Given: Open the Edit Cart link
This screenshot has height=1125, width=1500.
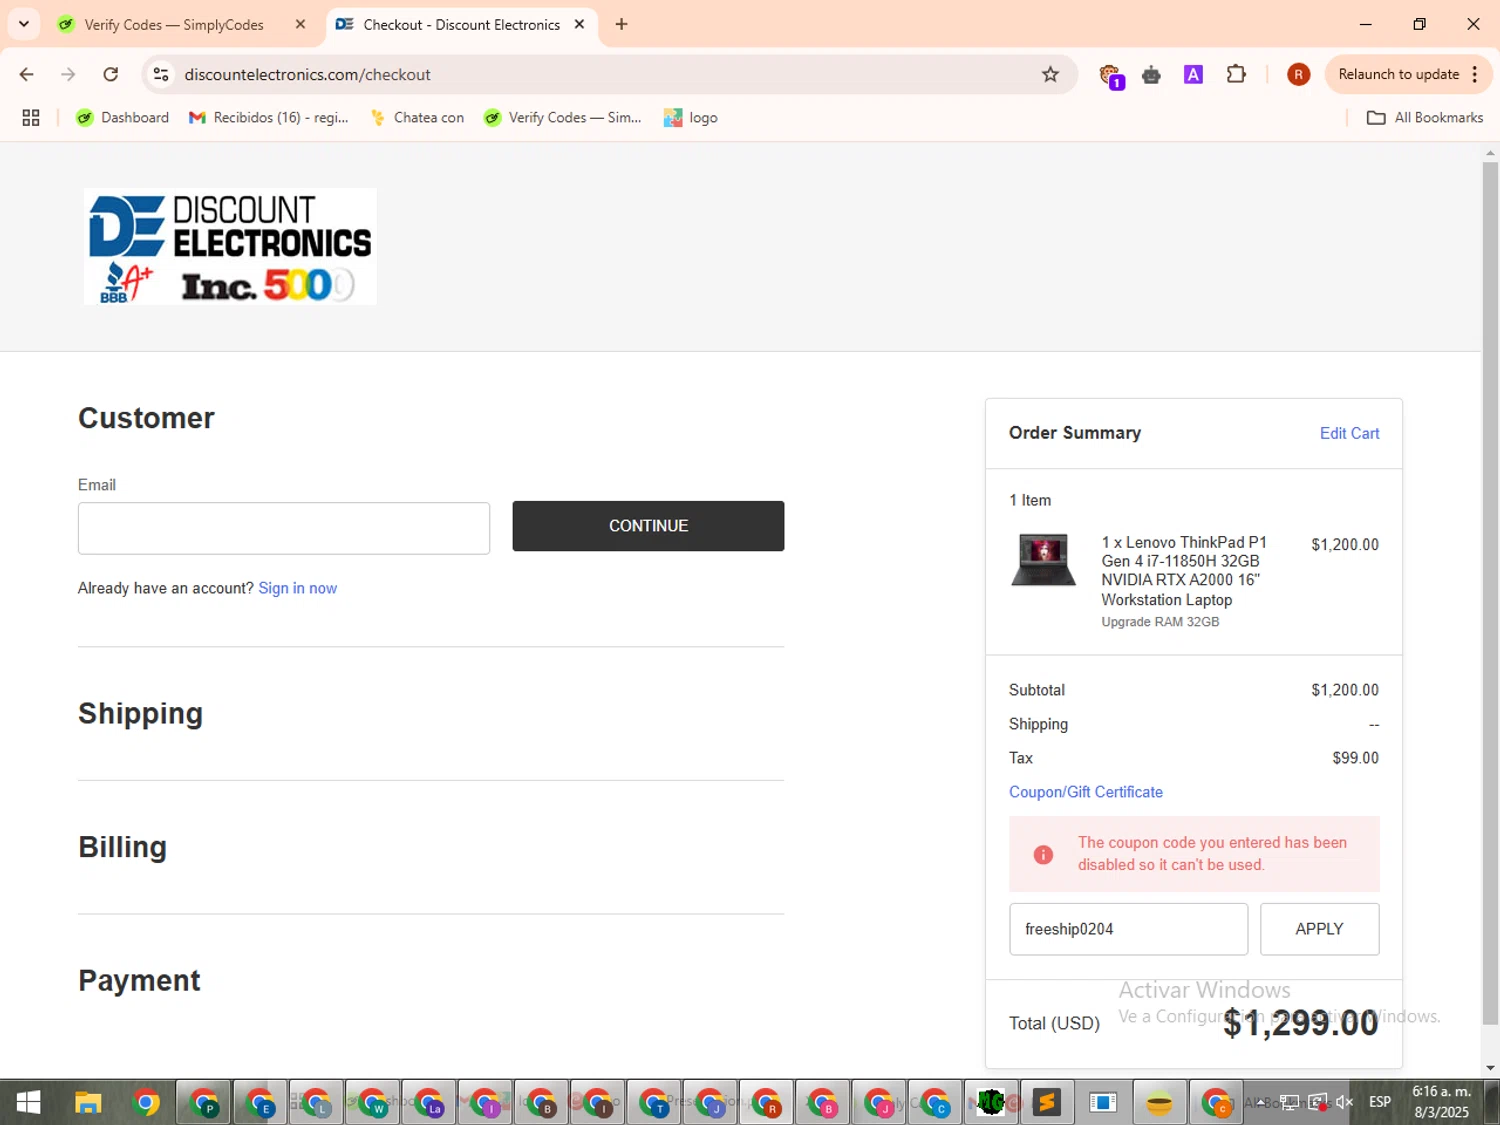Looking at the screenshot, I should pyautogui.click(x=1349, y=433).
